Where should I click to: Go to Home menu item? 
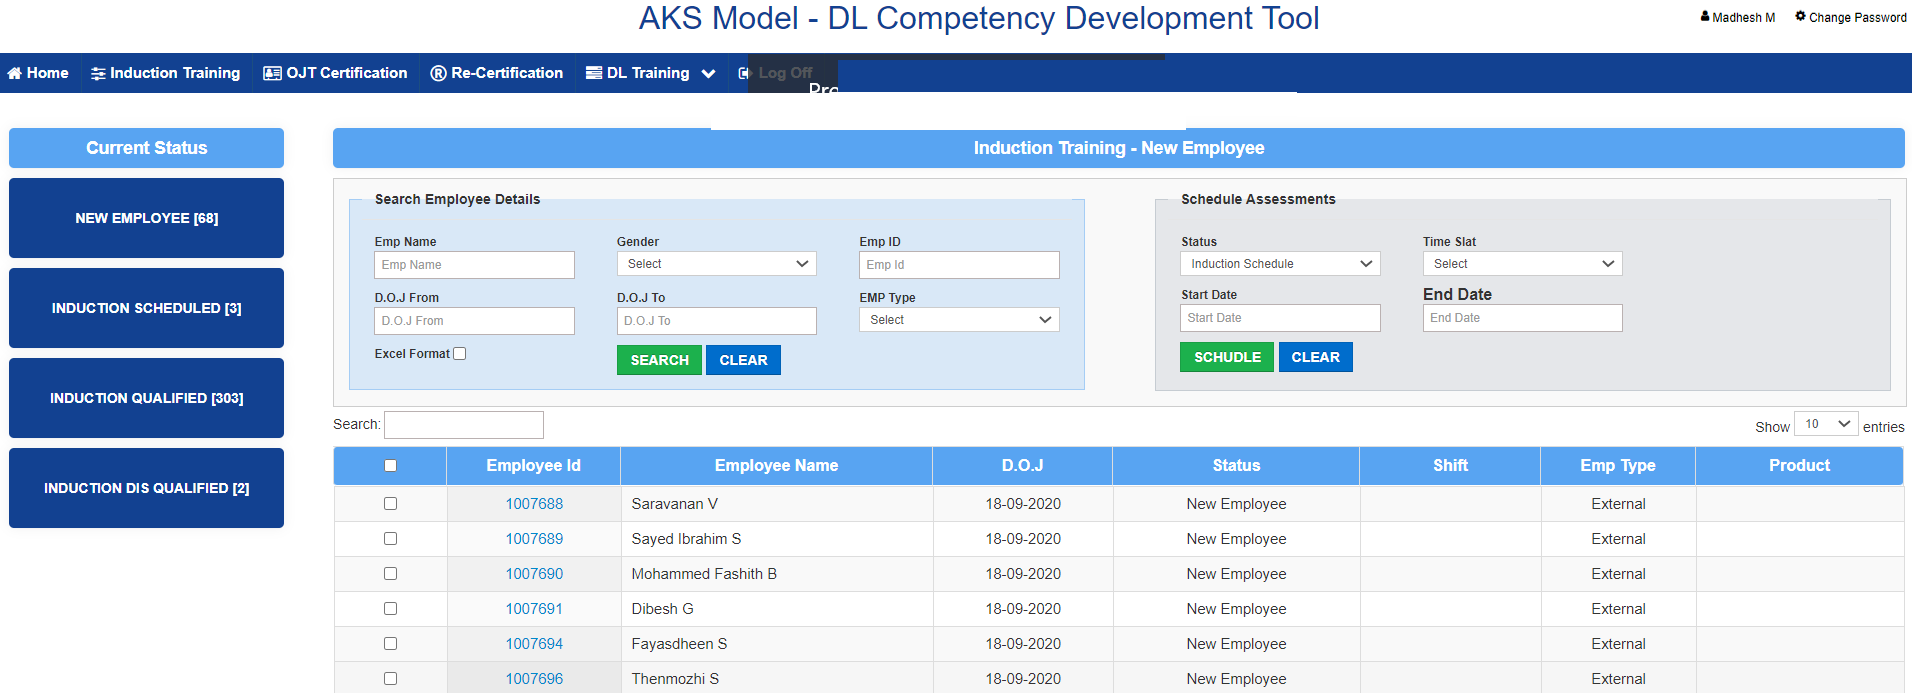38,73
